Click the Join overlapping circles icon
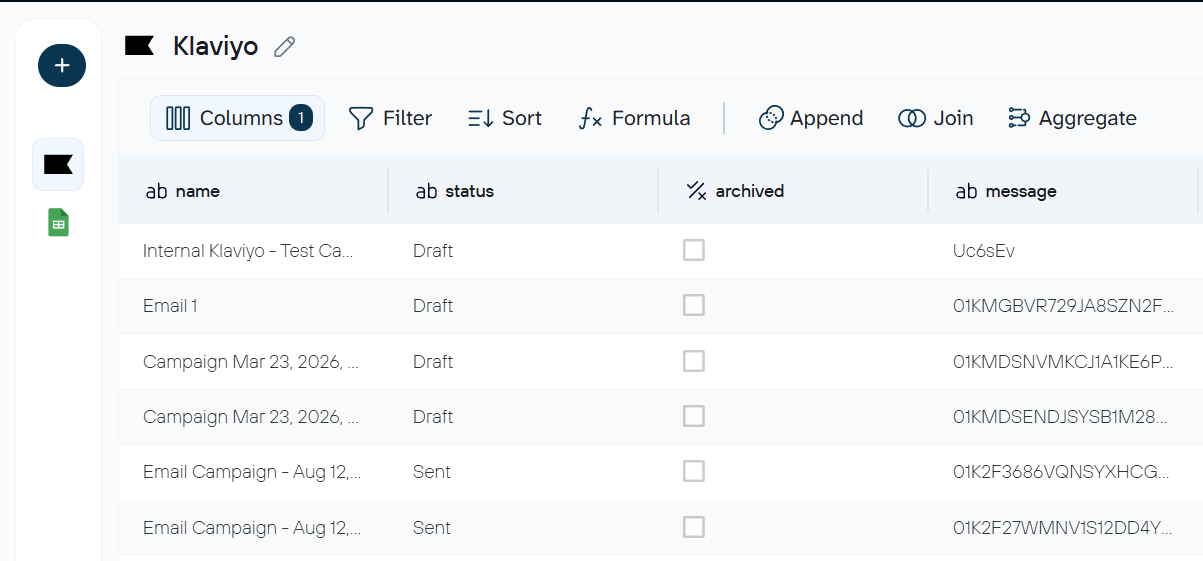1203x561 pixels. 912,118
